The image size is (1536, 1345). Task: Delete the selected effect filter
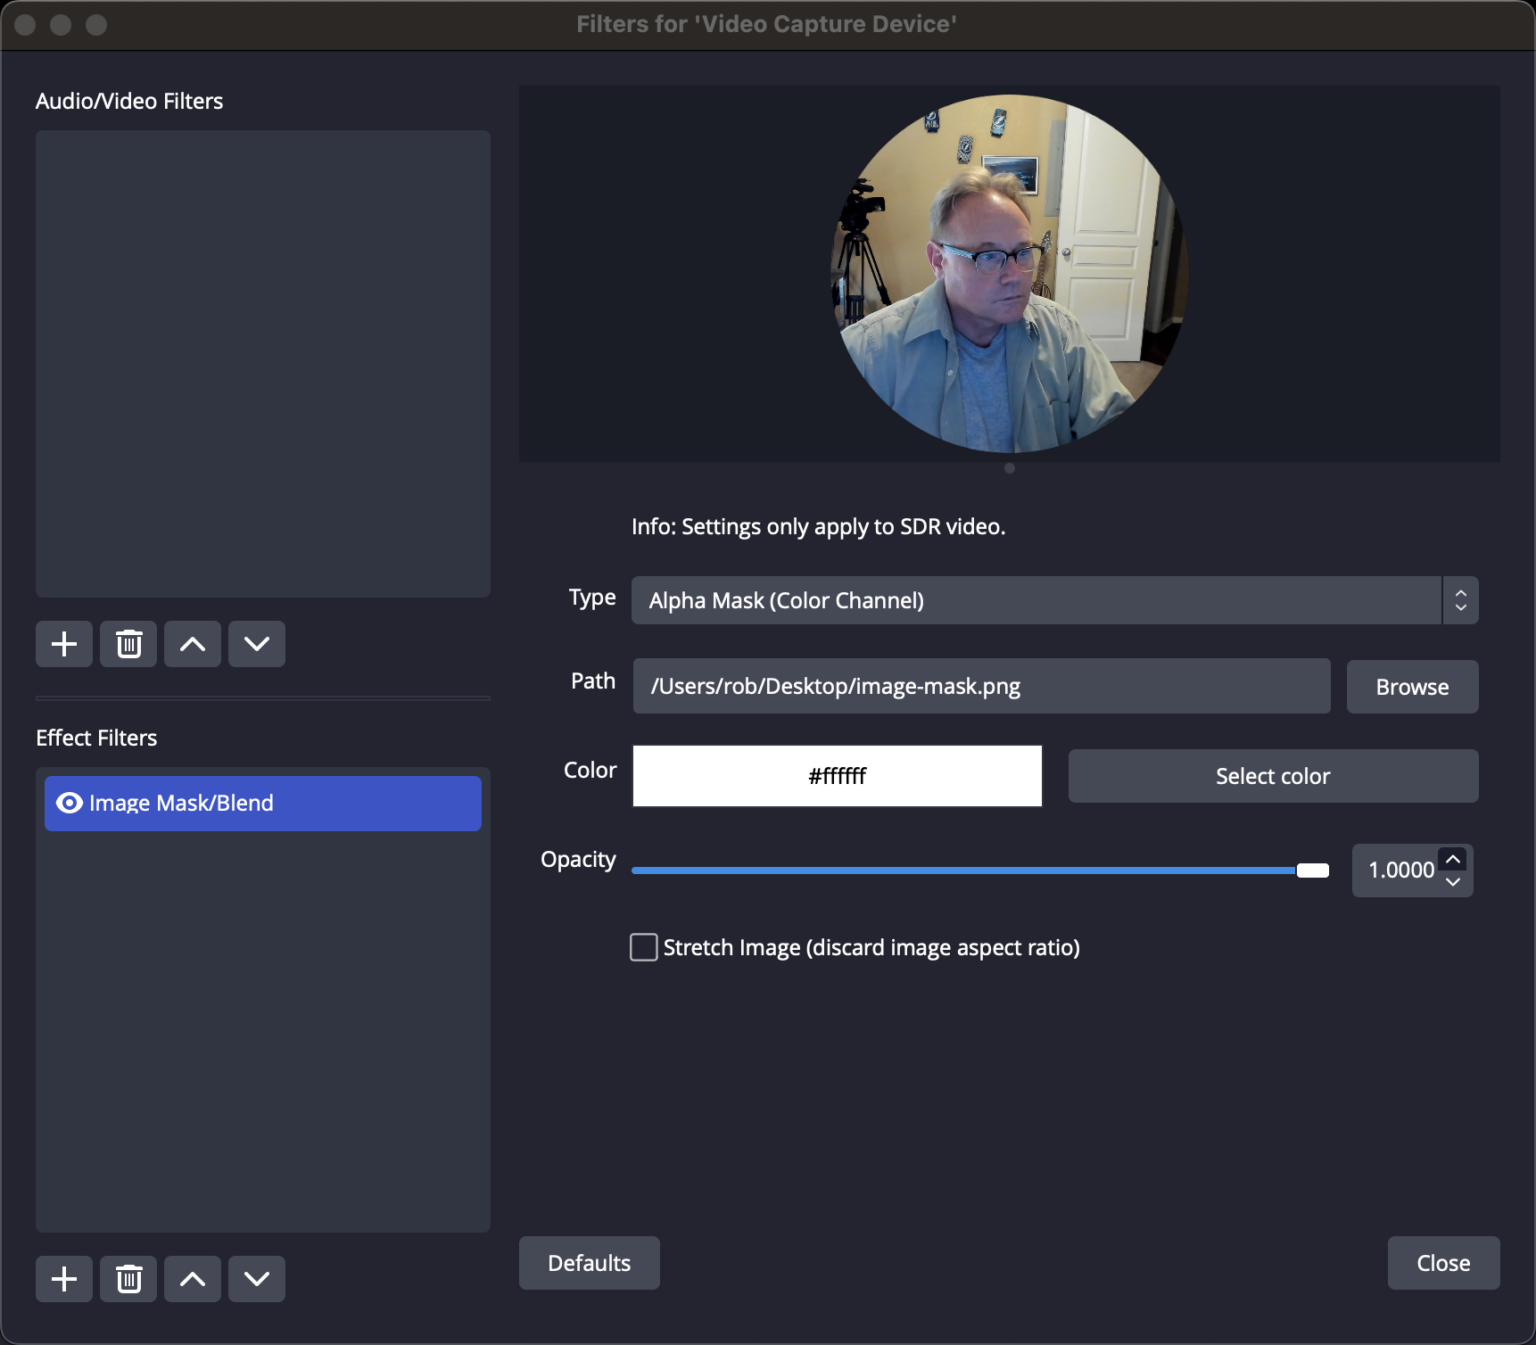click(x=127, y=1279)
